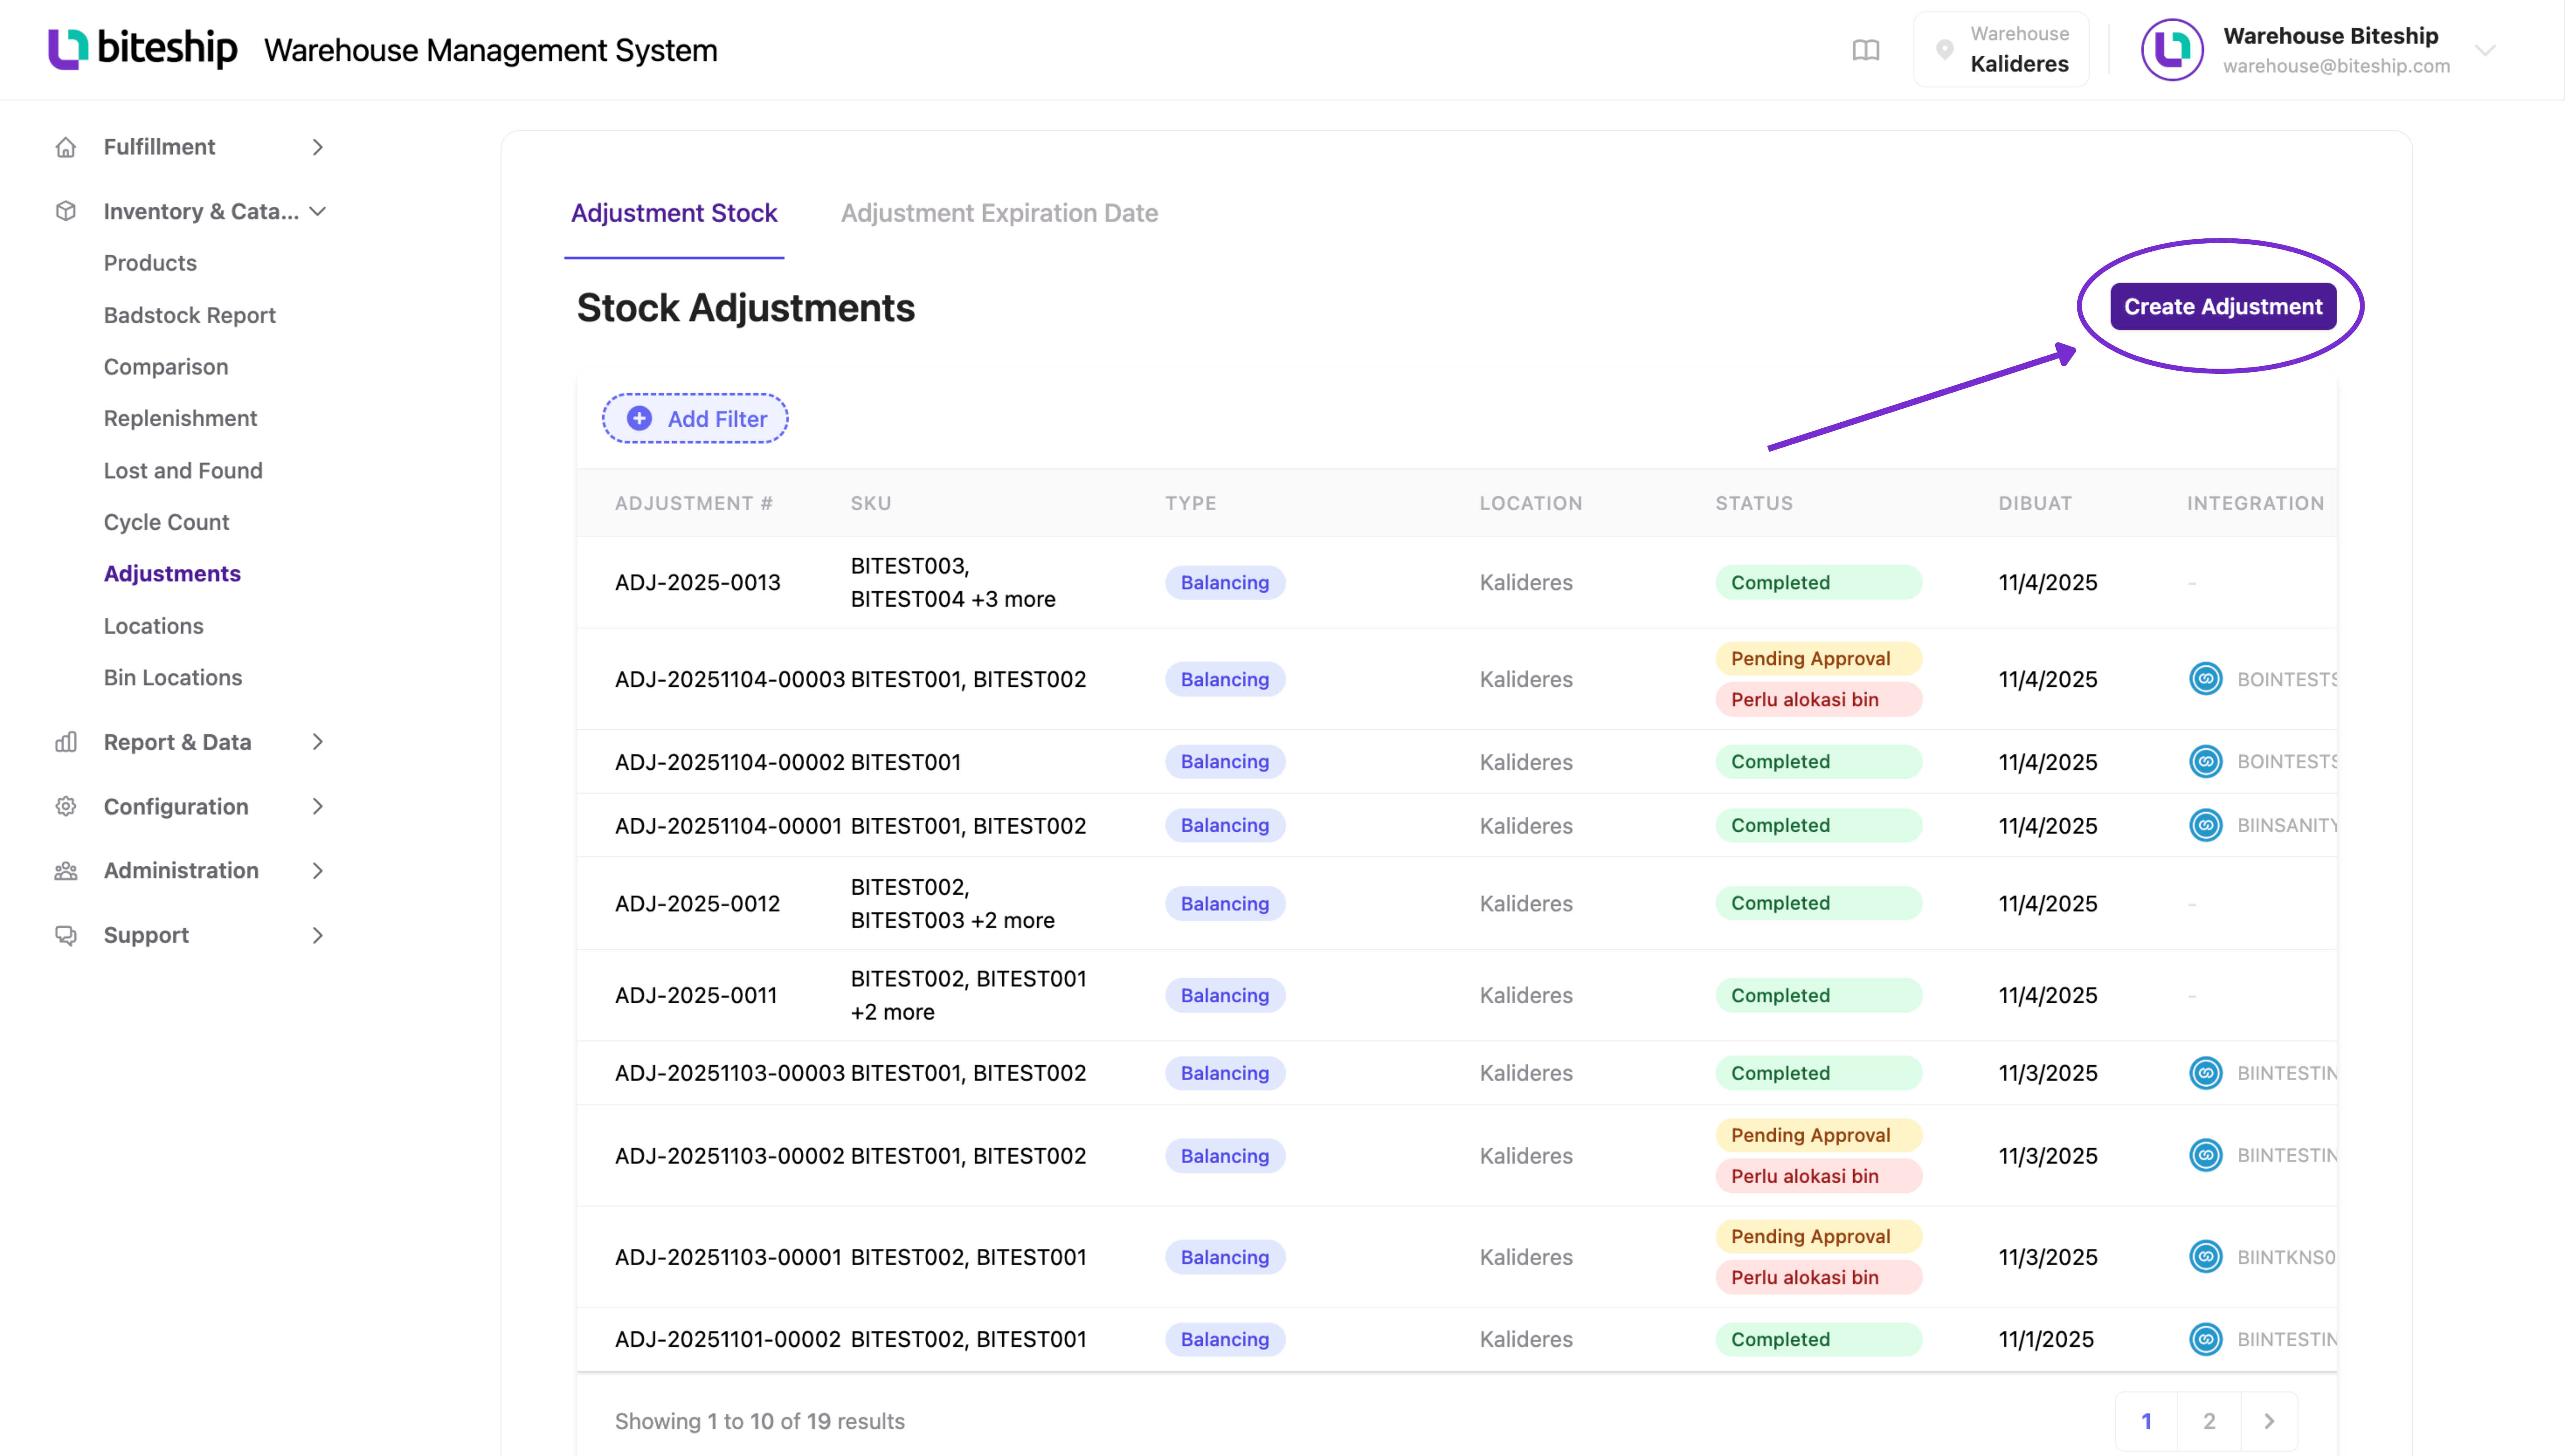Click integration icon for ADJ-20251103-00001
Viewport: 2565px width, 1456px height.
tap(2206, 1257)
